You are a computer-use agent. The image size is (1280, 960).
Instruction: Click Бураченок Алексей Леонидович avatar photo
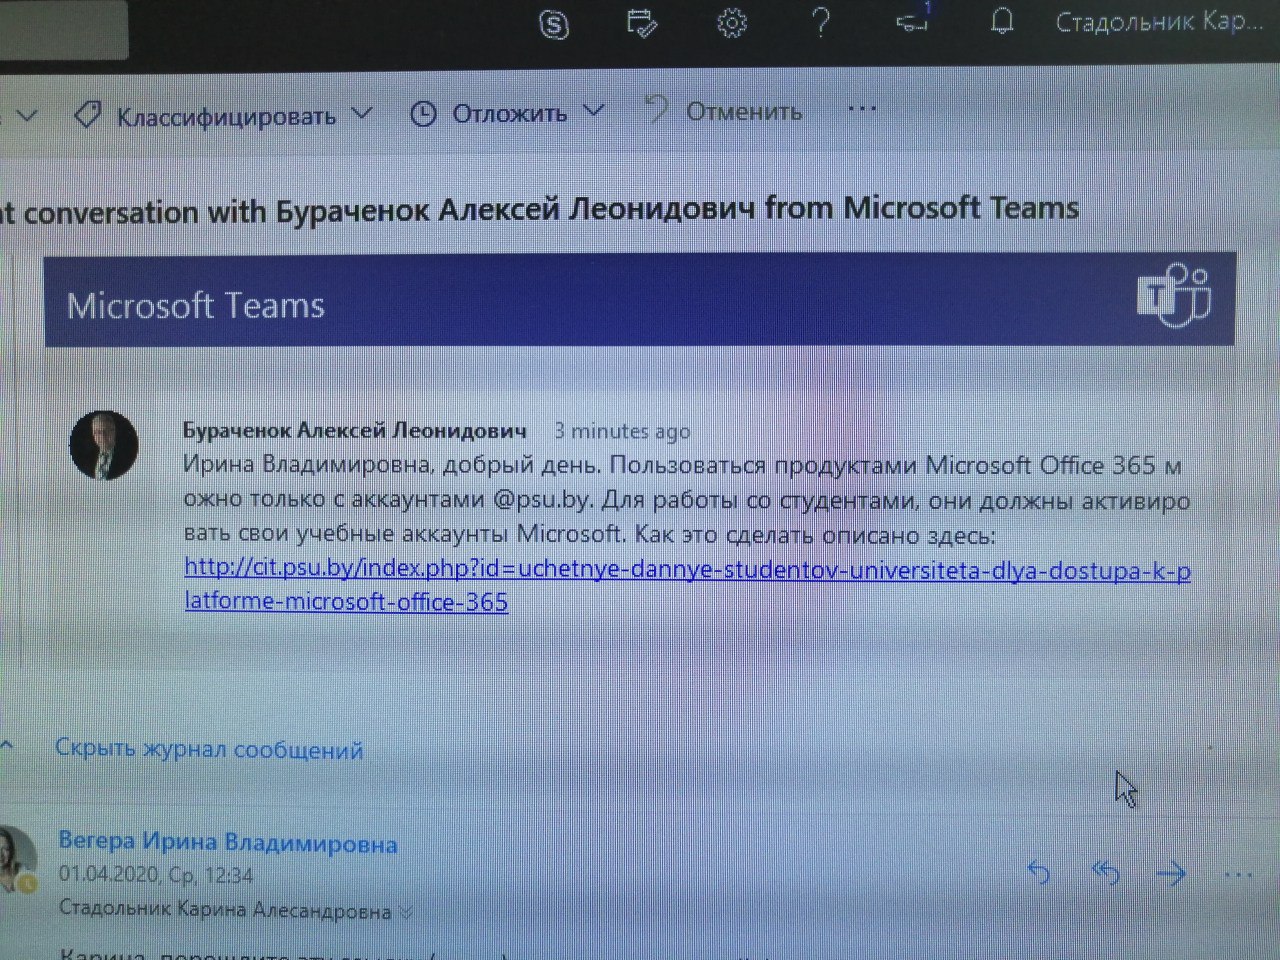[104, 445]
